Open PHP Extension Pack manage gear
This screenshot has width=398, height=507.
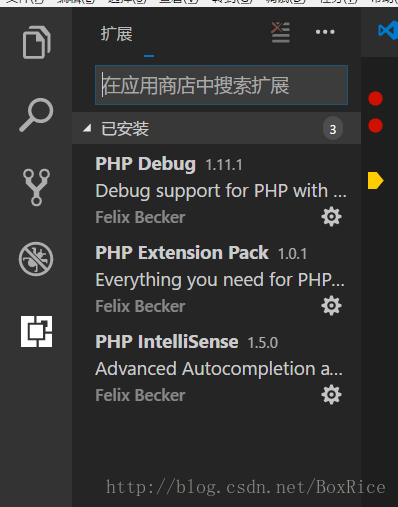[x=331, y=306]
